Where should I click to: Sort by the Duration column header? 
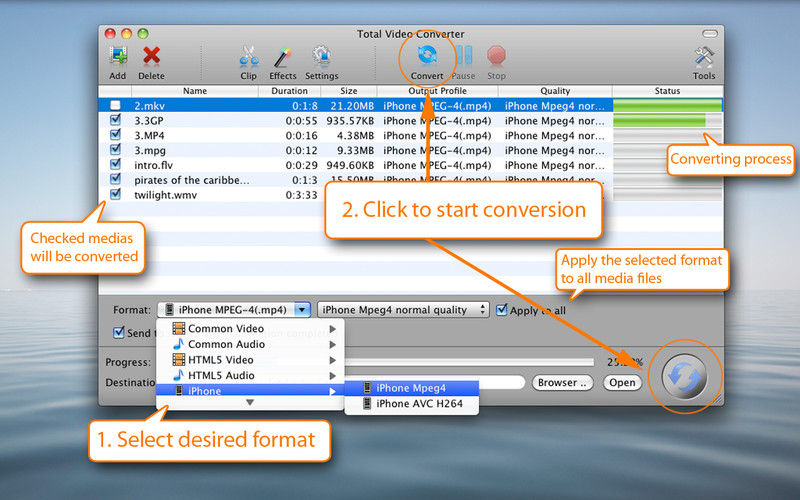289,91
